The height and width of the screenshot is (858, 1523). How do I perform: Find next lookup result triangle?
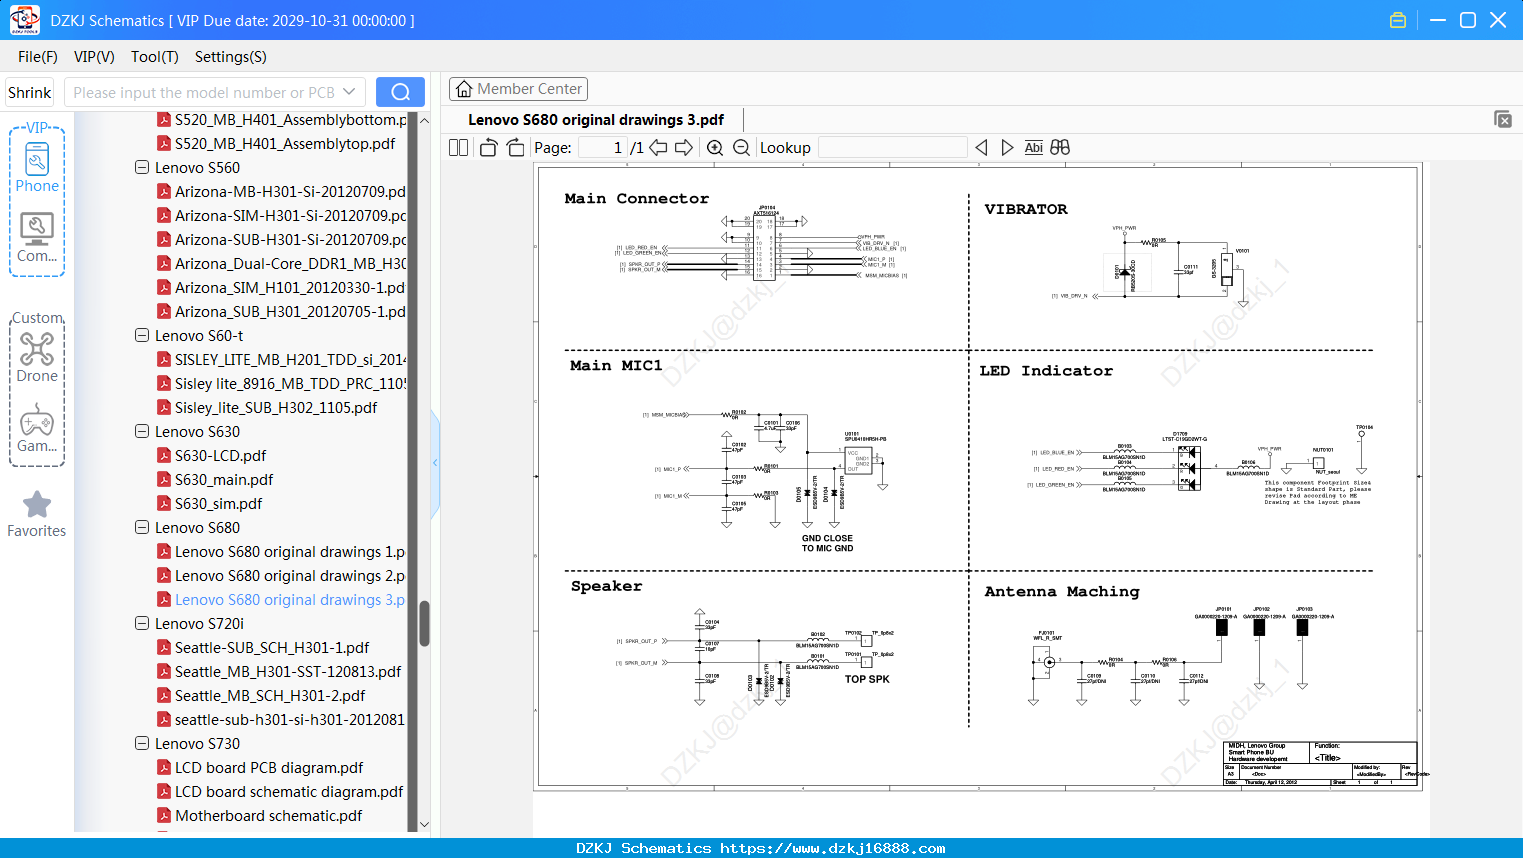(x=1007, y=147)
